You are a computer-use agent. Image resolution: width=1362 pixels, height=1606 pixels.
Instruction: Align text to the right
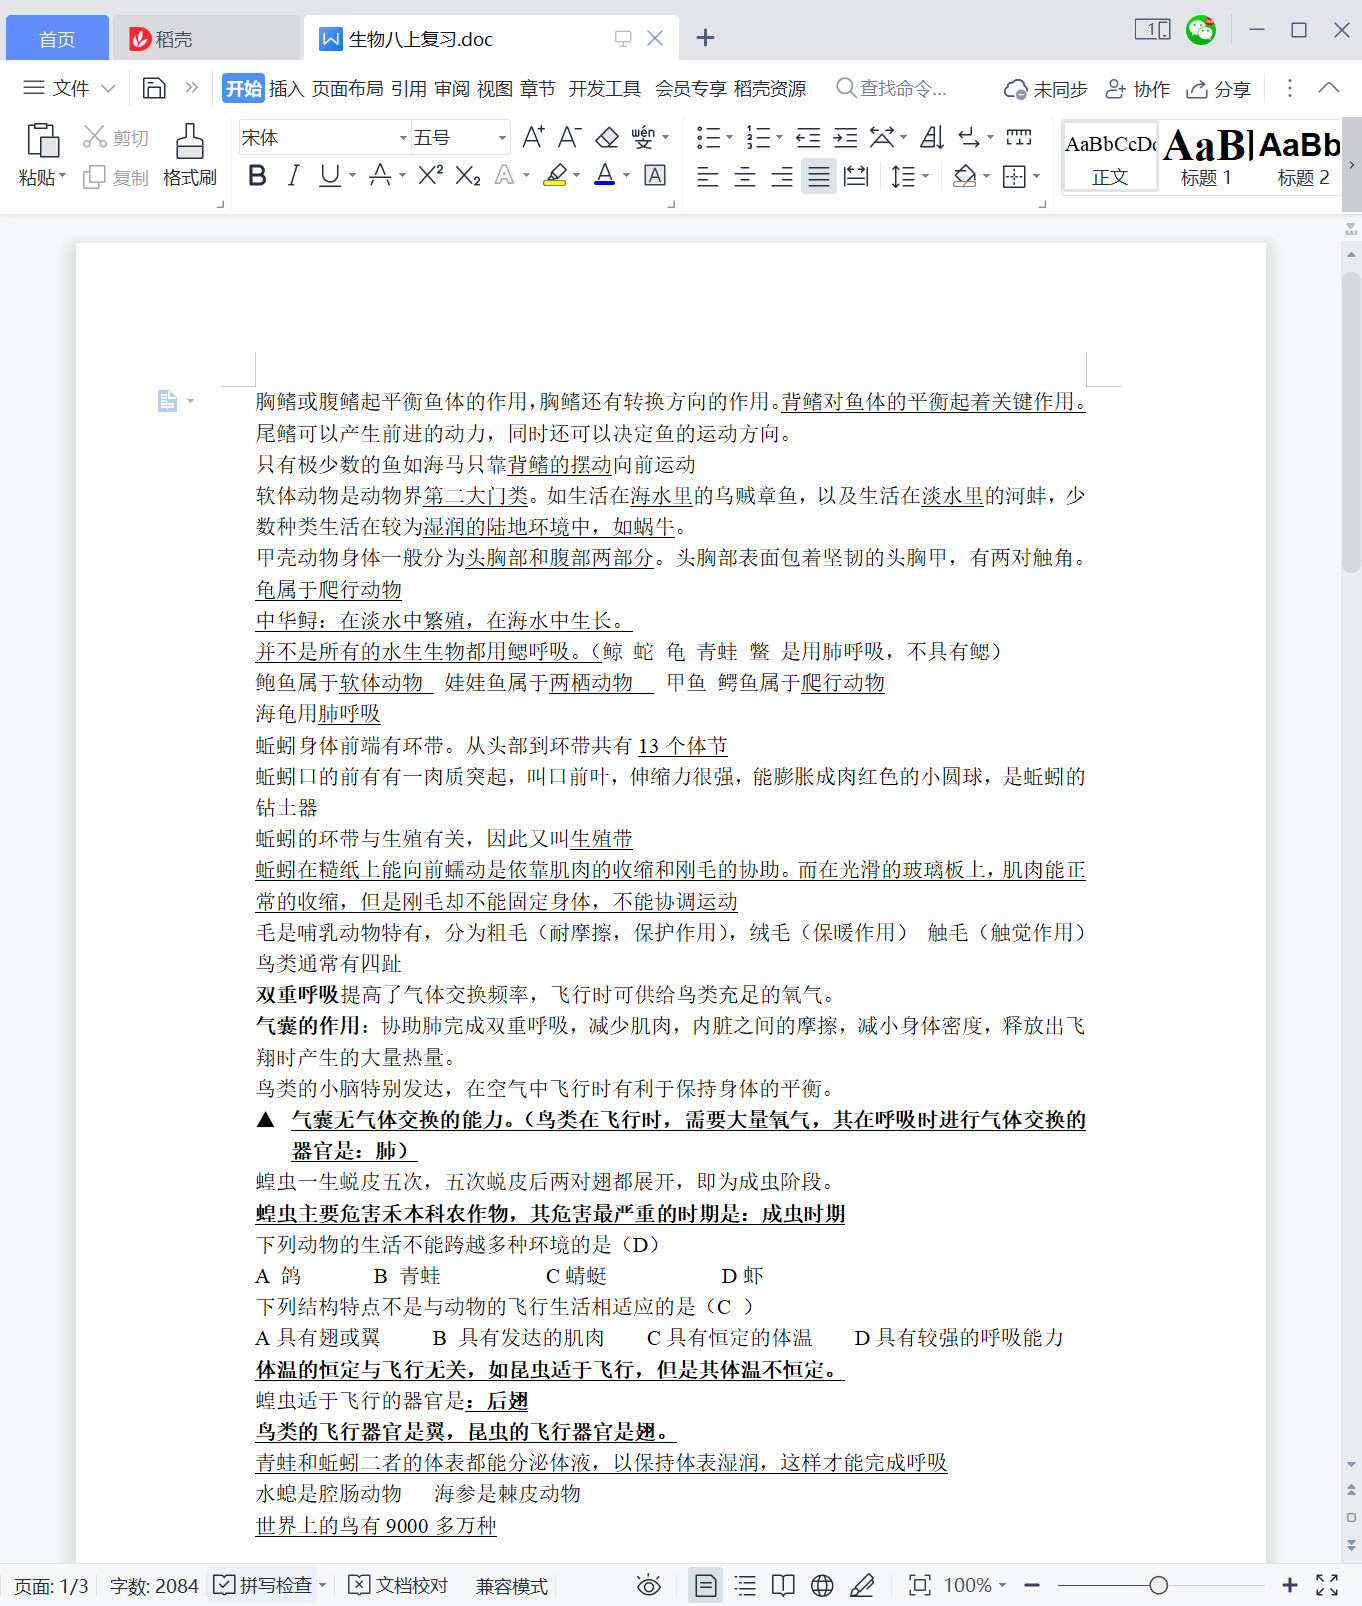782,177
